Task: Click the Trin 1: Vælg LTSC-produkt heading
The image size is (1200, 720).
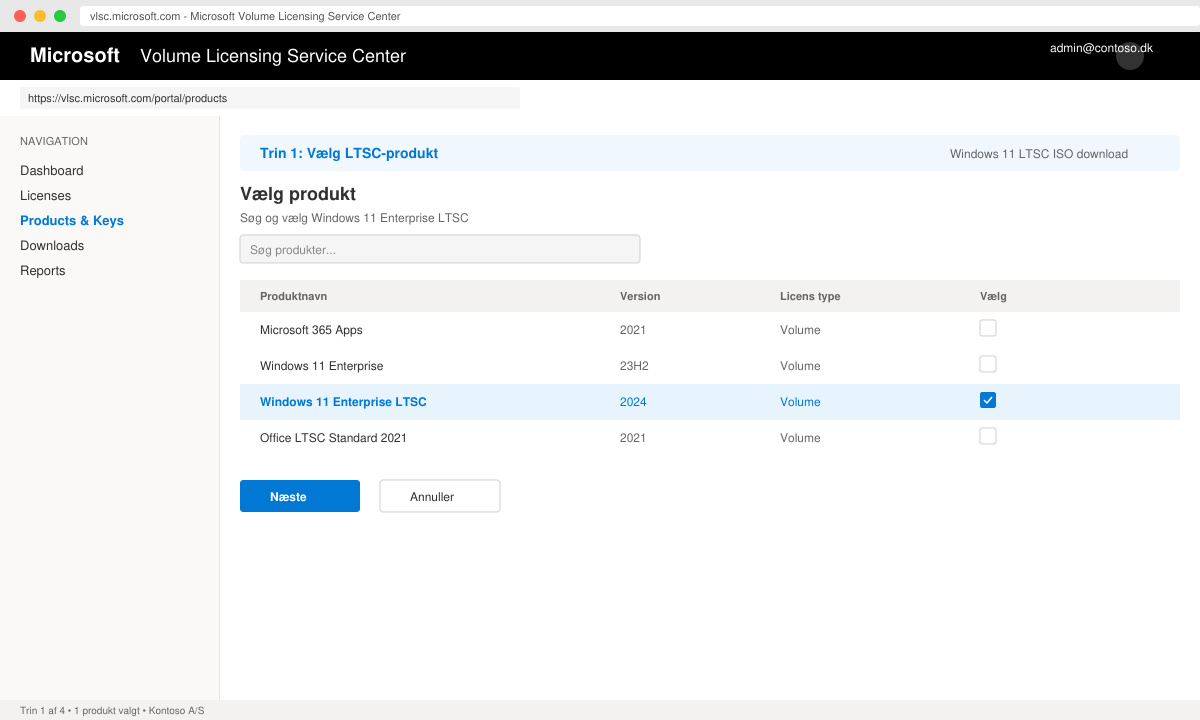Action: tap(349, 153)
